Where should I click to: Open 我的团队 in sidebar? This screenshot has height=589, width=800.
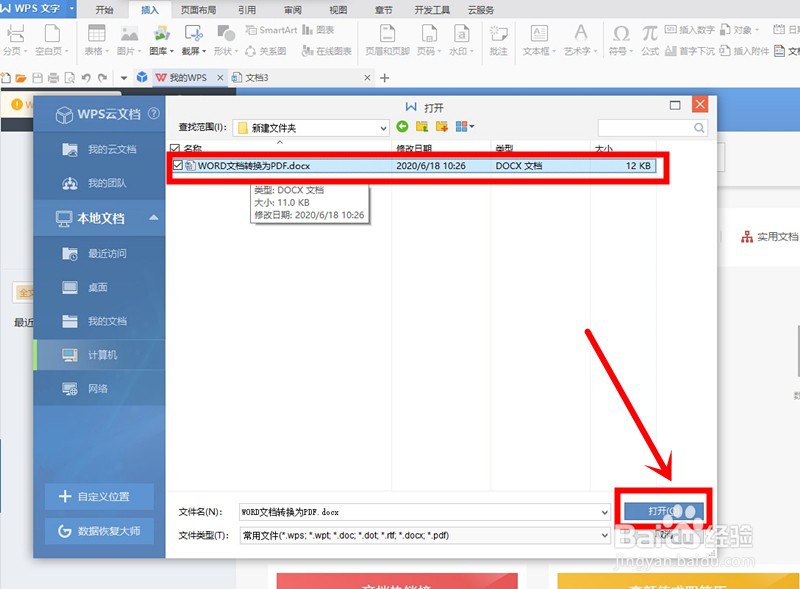tap(99, 183)
